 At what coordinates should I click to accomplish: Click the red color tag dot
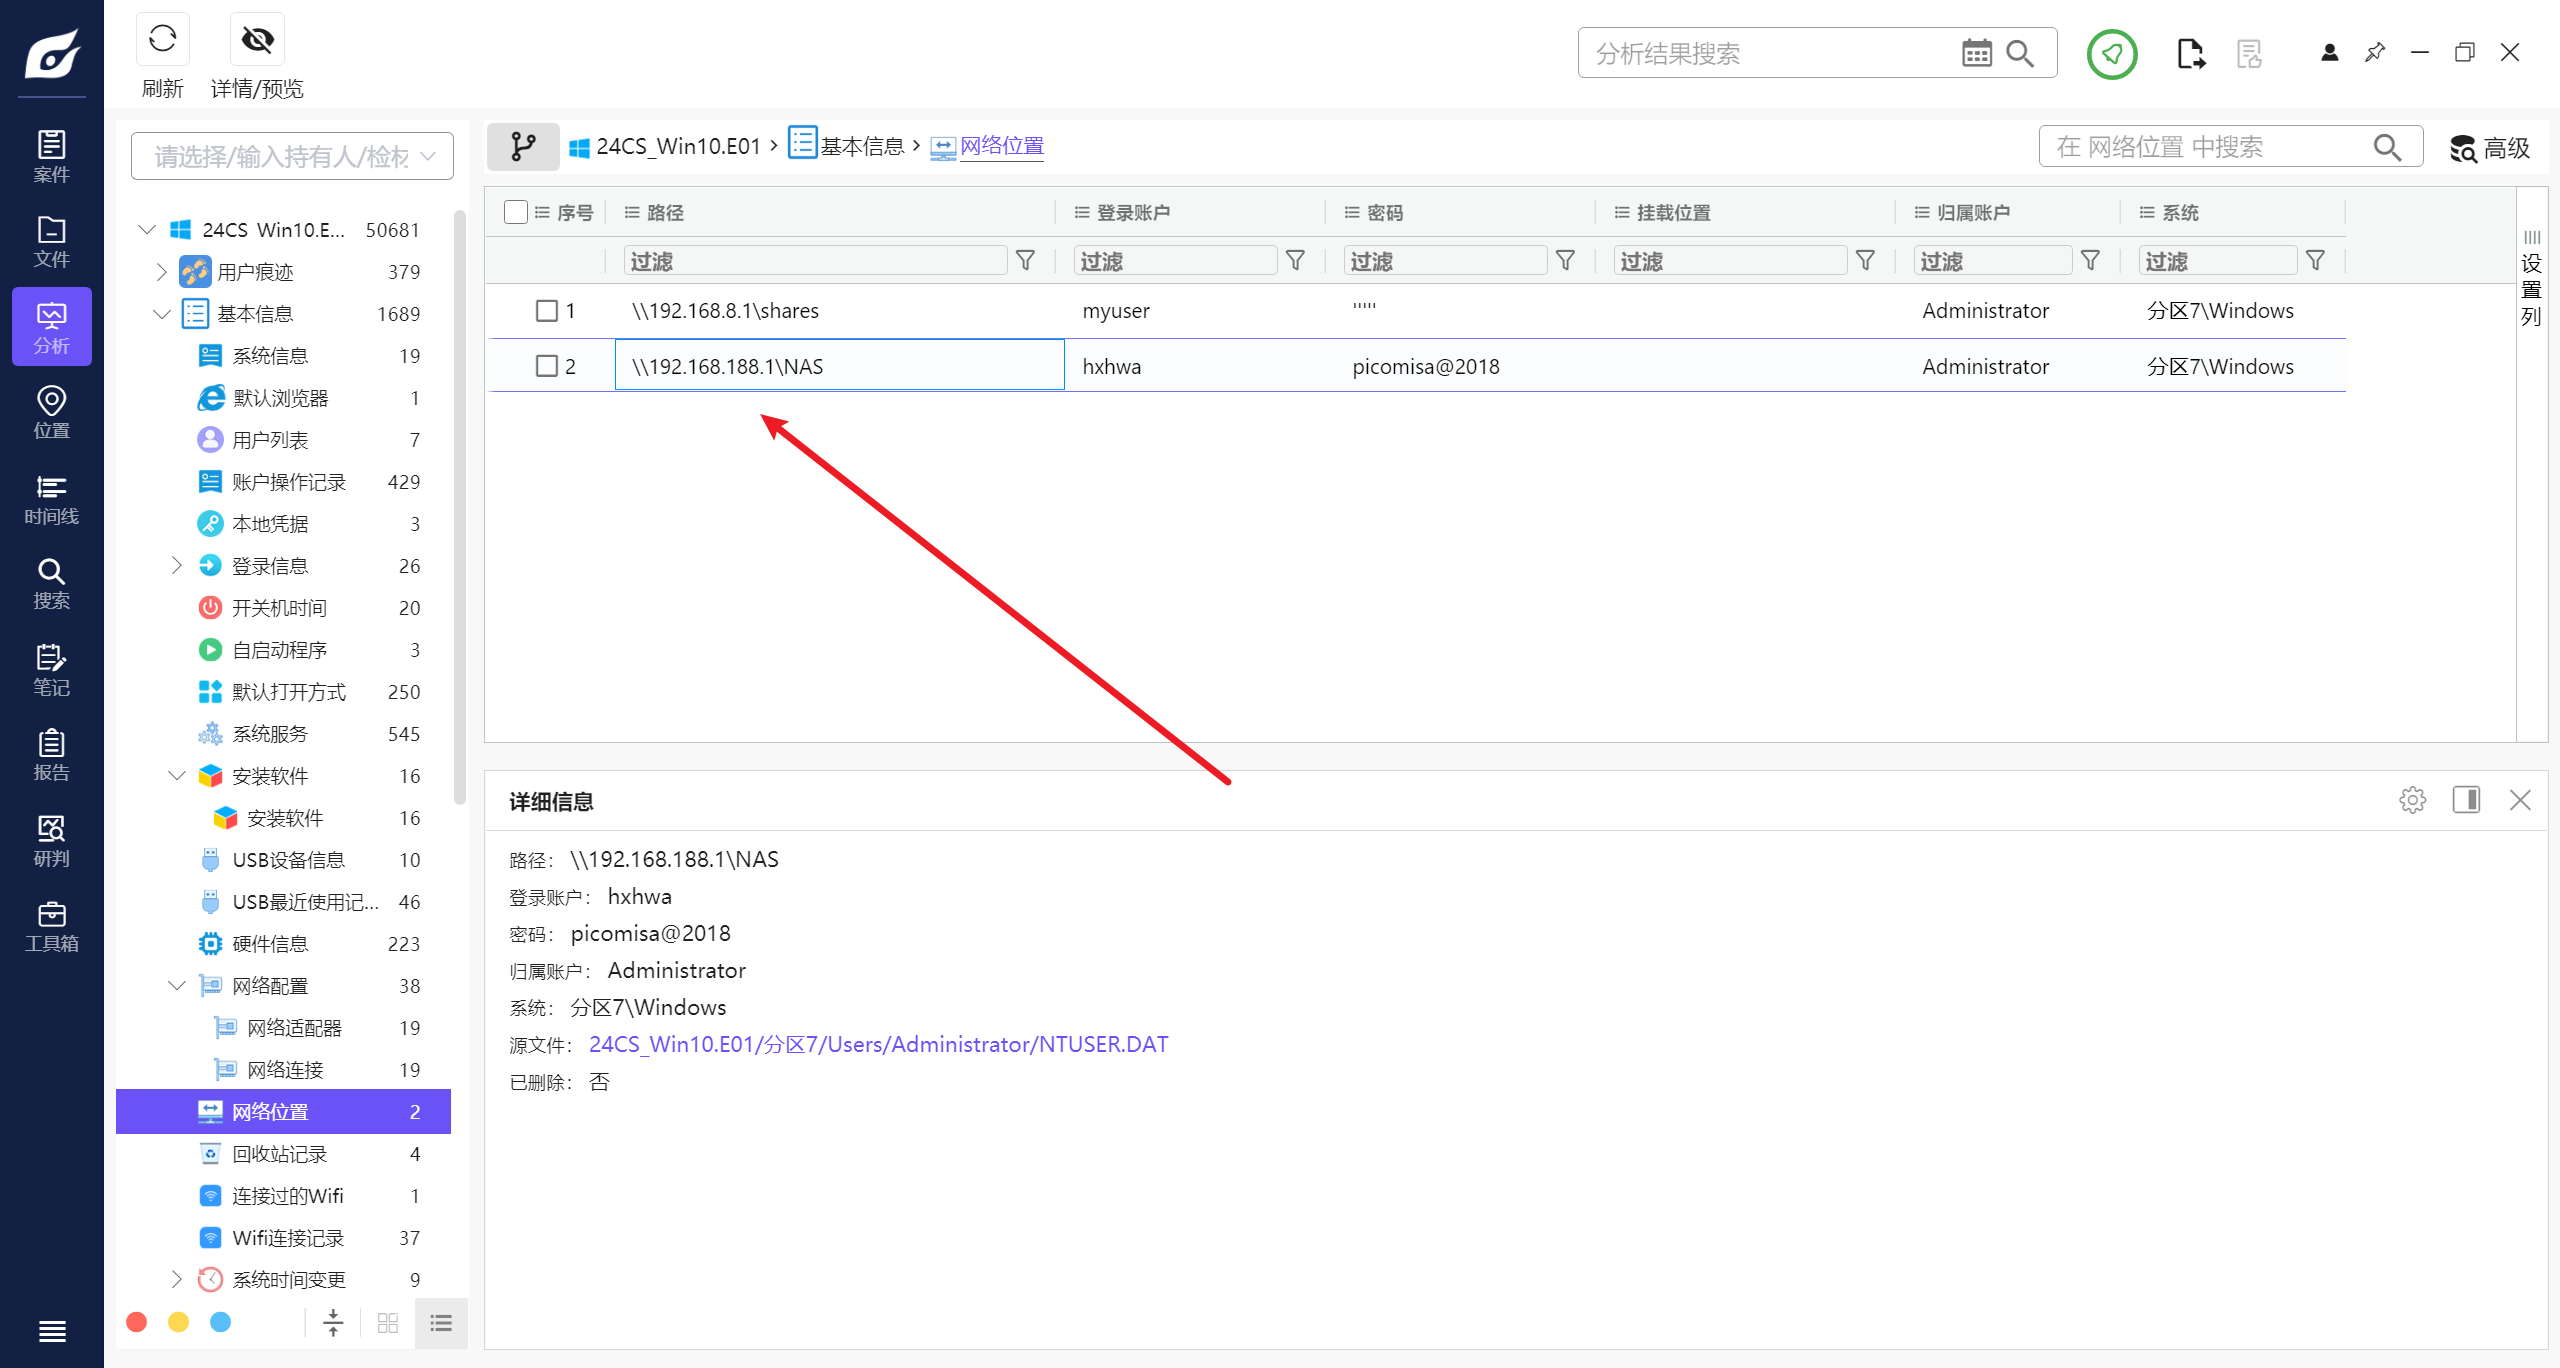coord(137,1322)
